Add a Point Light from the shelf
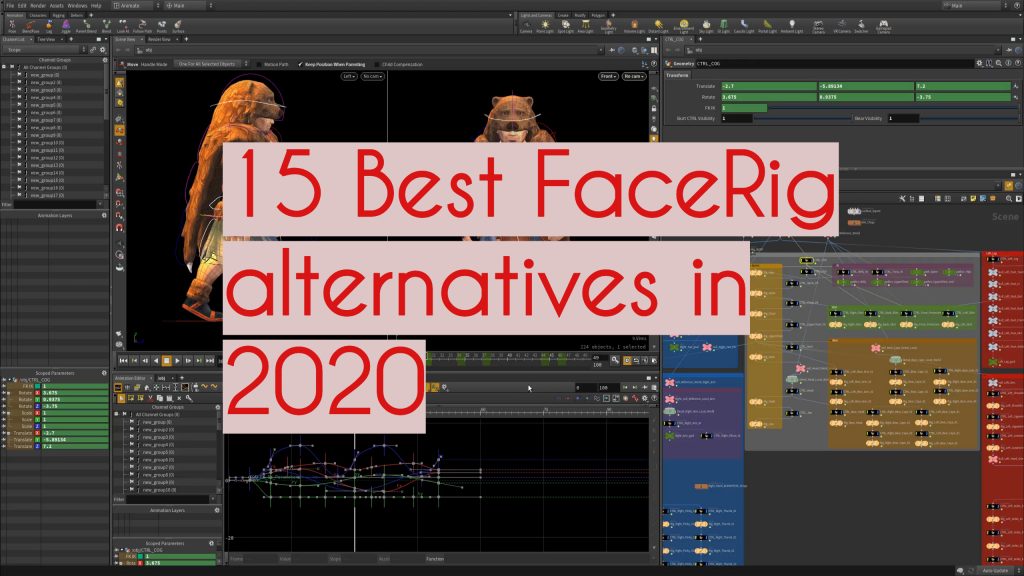The height and width of the screenshot is (576, 1024). [545, 27]
